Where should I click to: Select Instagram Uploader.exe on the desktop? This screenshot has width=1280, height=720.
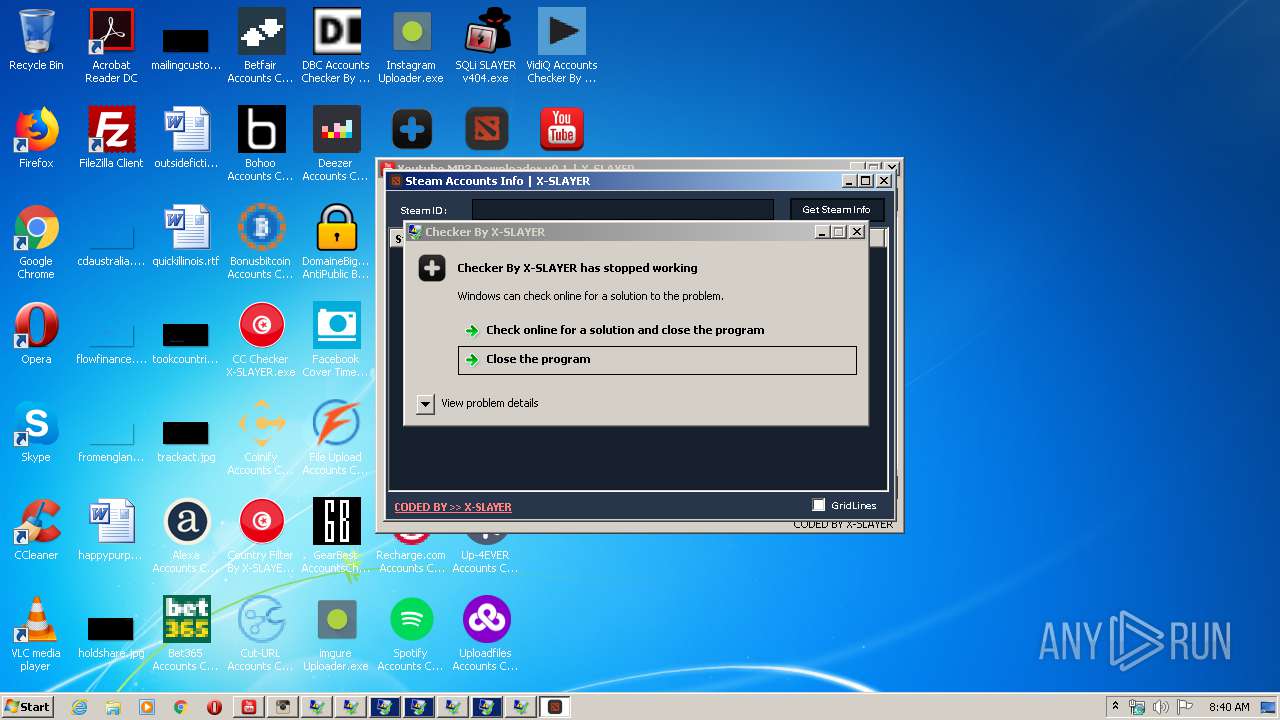pyautogui.click(x=411, y=45)
